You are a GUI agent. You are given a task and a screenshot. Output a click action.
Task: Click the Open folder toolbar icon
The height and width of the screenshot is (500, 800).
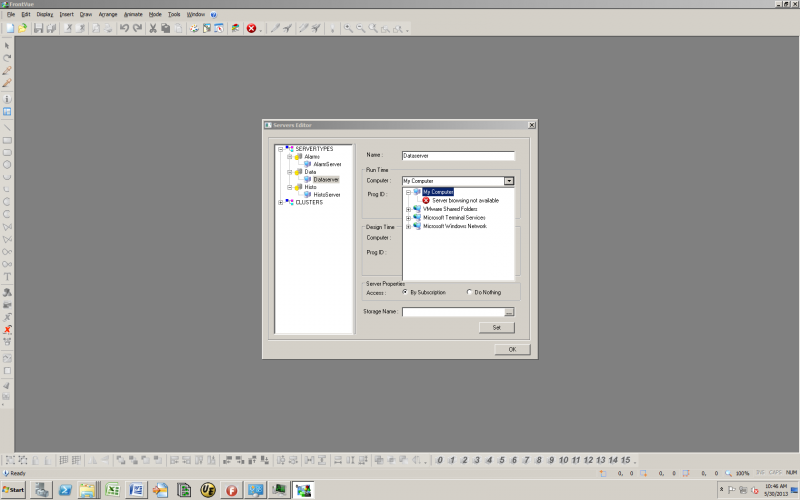tap(22, 29)
